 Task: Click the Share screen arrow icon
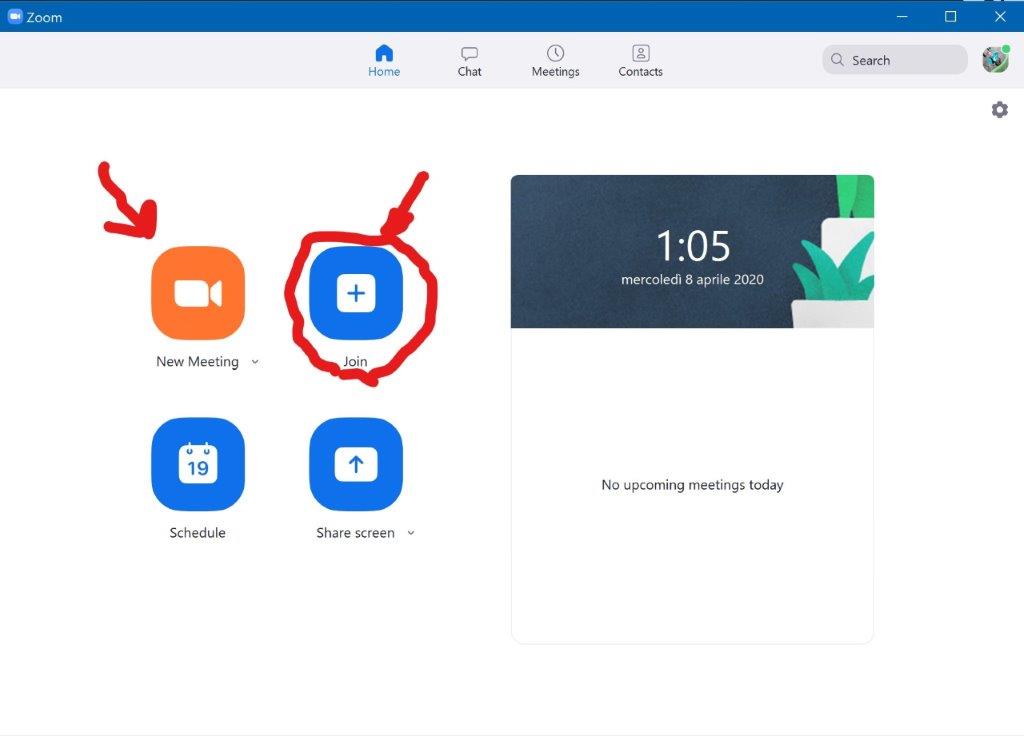point(356,464)
